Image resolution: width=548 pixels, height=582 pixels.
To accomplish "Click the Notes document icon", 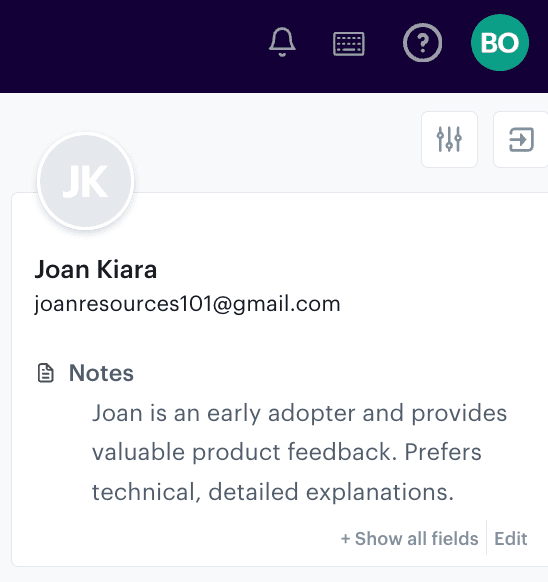I will (x=46, y=373).
